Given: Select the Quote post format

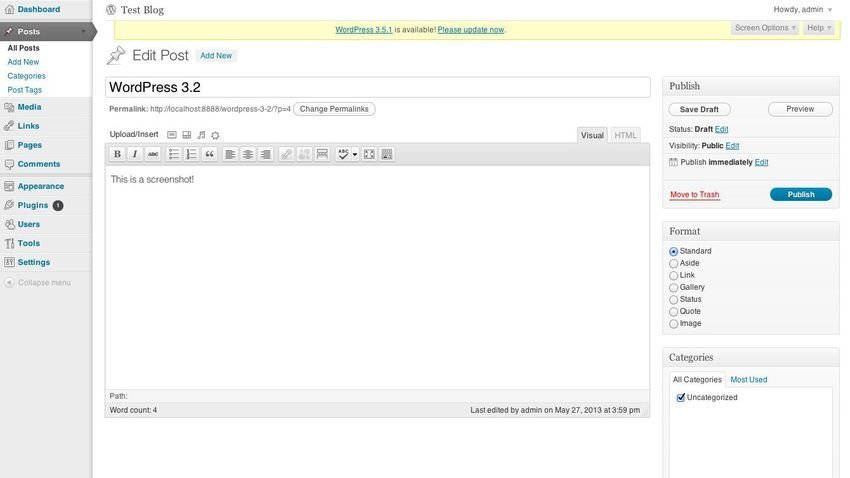Looking at the screenshot, I should [x=673, y=312].
